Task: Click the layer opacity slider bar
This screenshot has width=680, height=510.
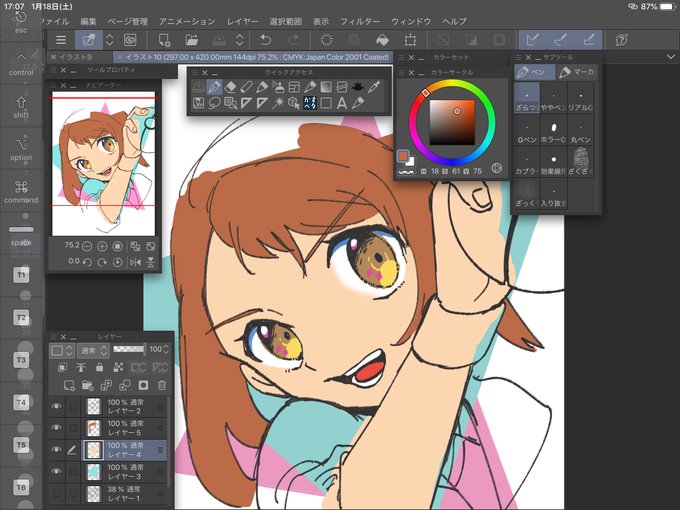Action: coord(129,349)
